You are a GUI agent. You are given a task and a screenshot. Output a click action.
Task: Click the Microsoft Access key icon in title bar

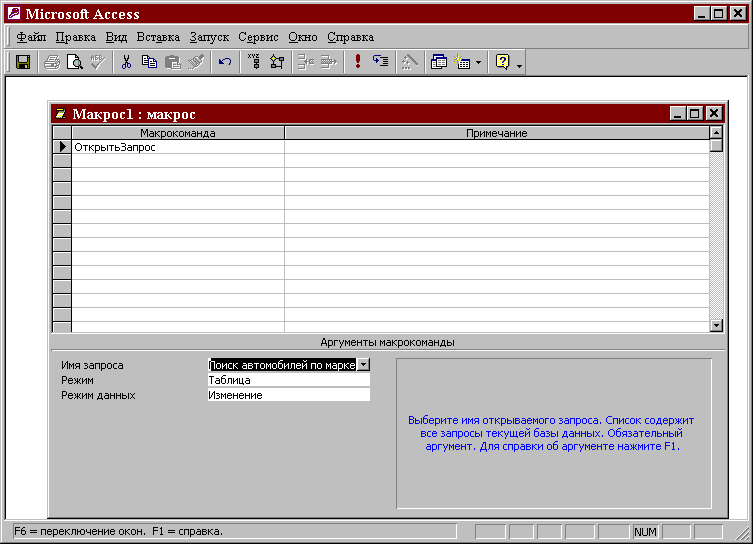coord(14,13)
